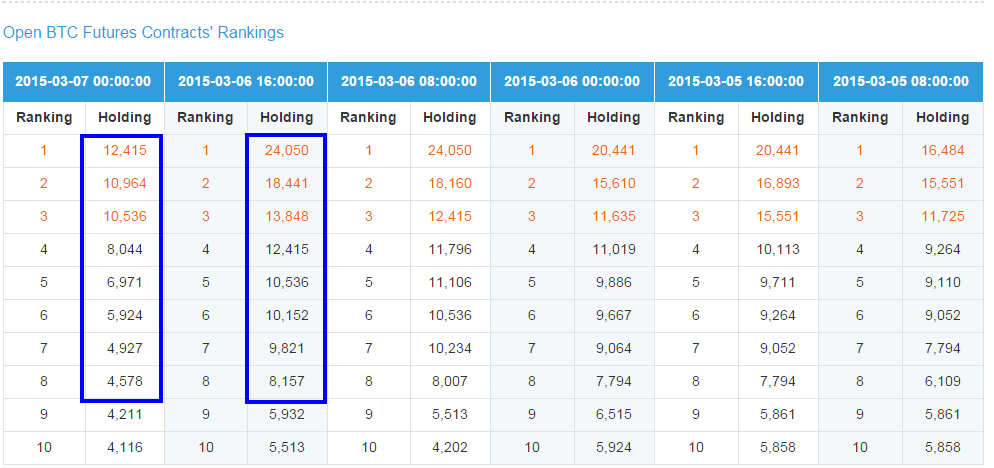This screenshot has height=468, width=994.
Task: Select the 6,109 holding cell
Action: (943, 381)
